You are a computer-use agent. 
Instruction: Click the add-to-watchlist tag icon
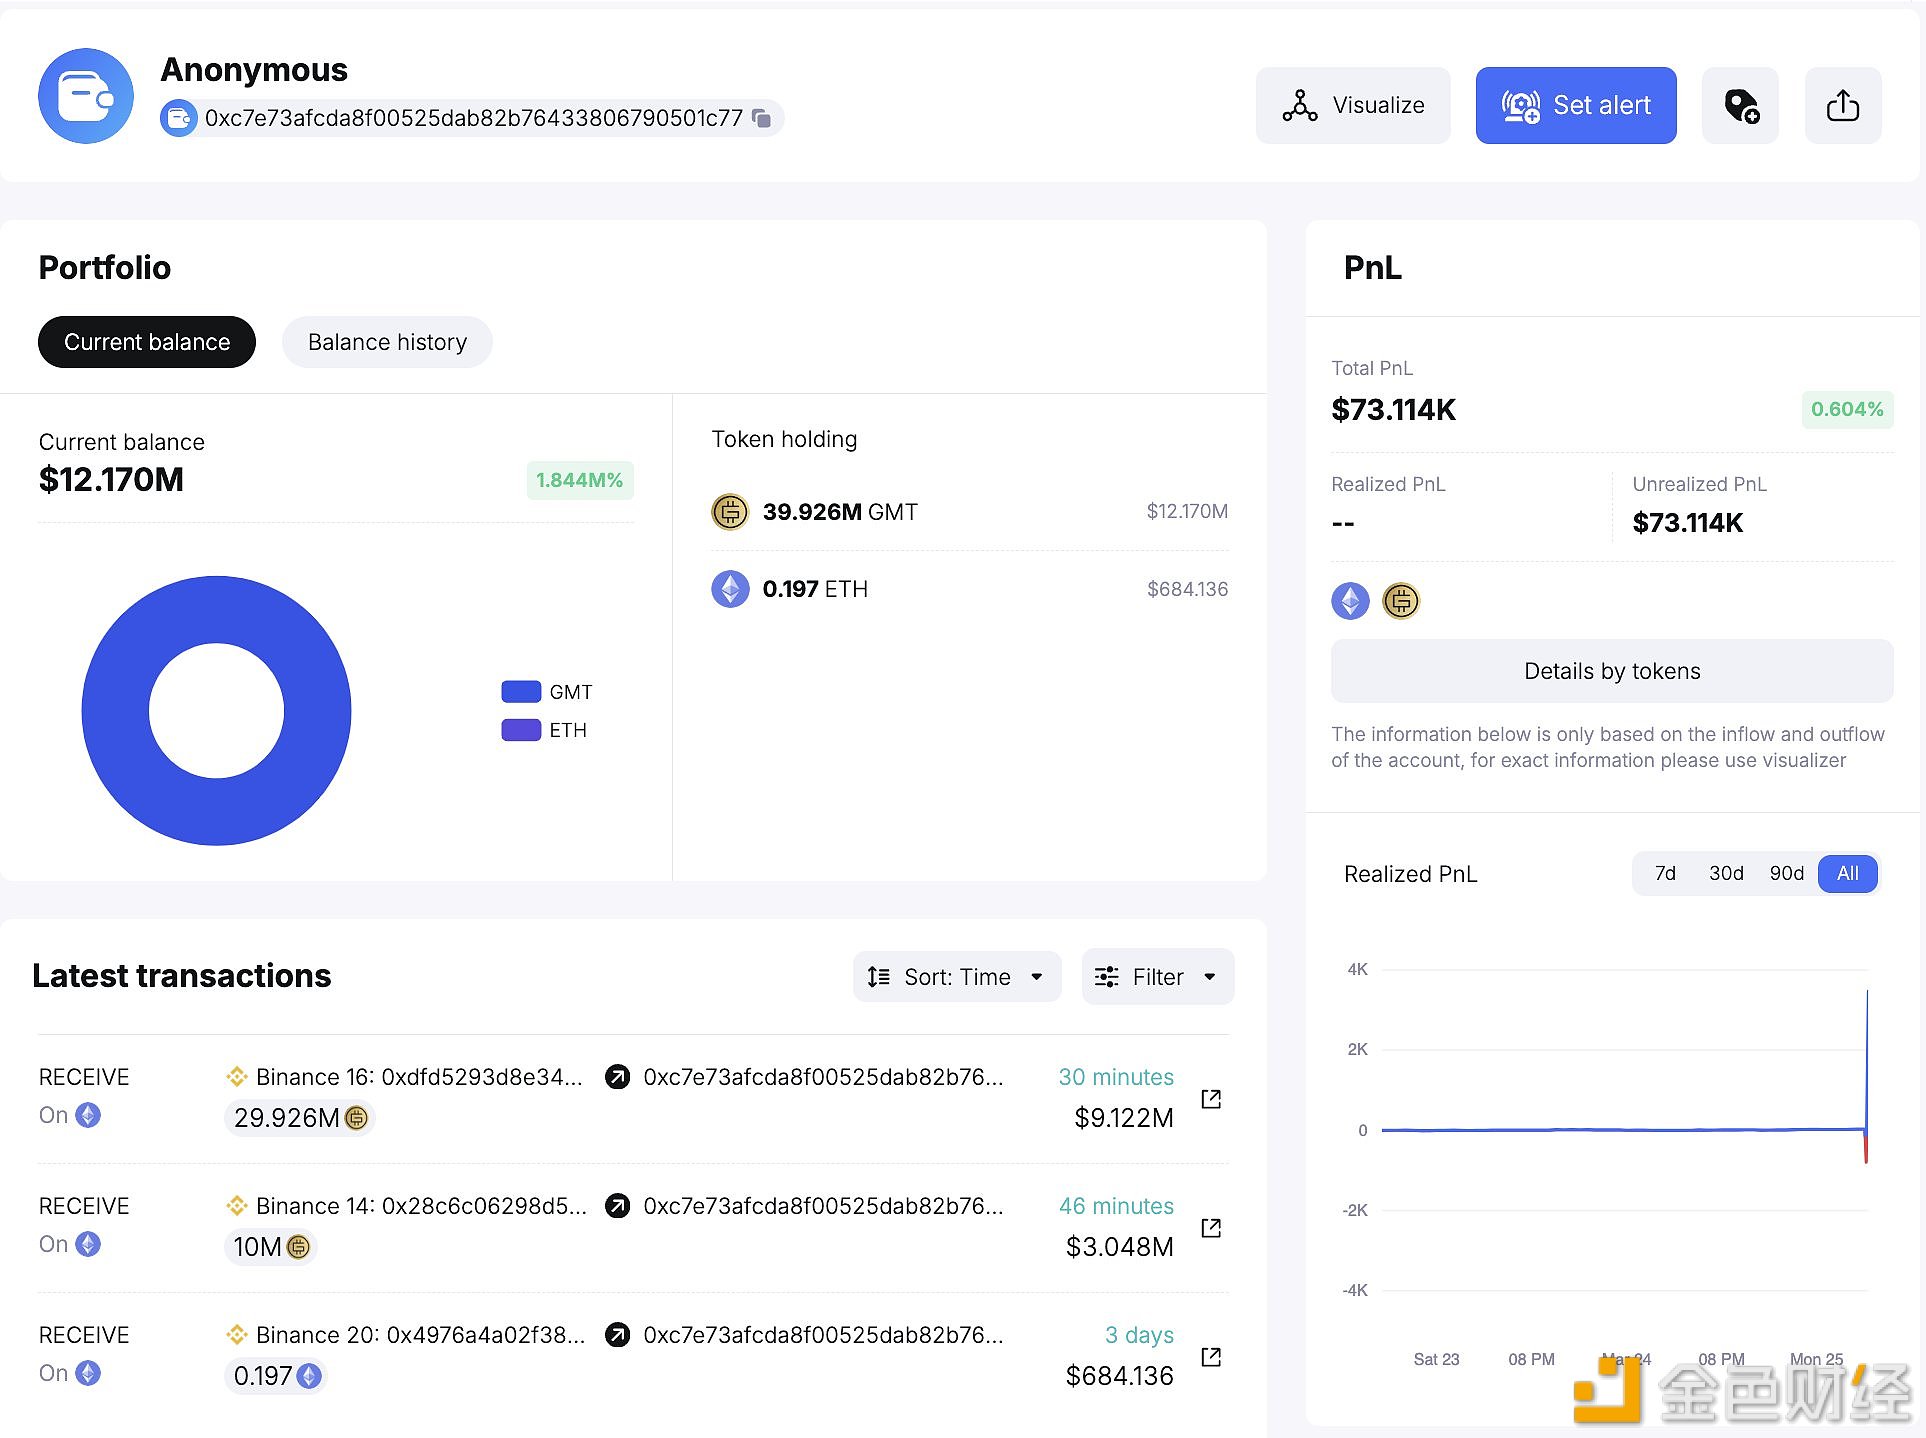pyautogui.click(x=1740, y=106)
